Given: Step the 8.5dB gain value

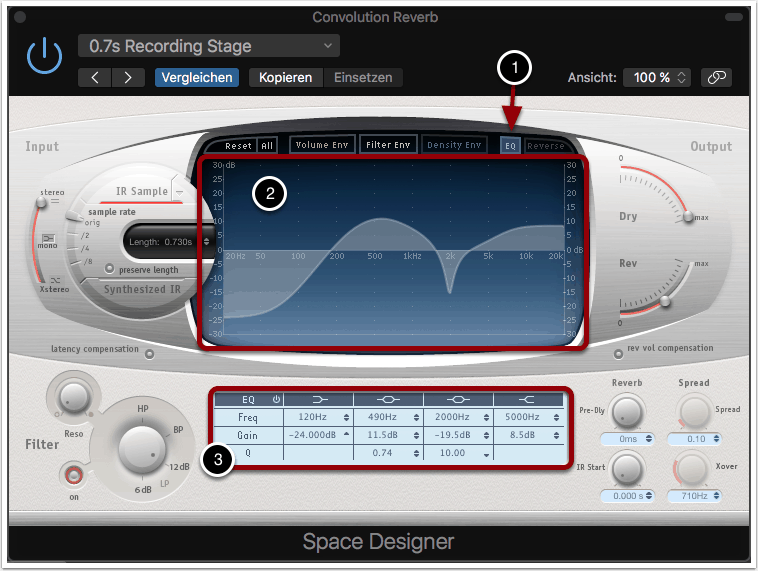Looking at the screenshot, I should 556,435.
